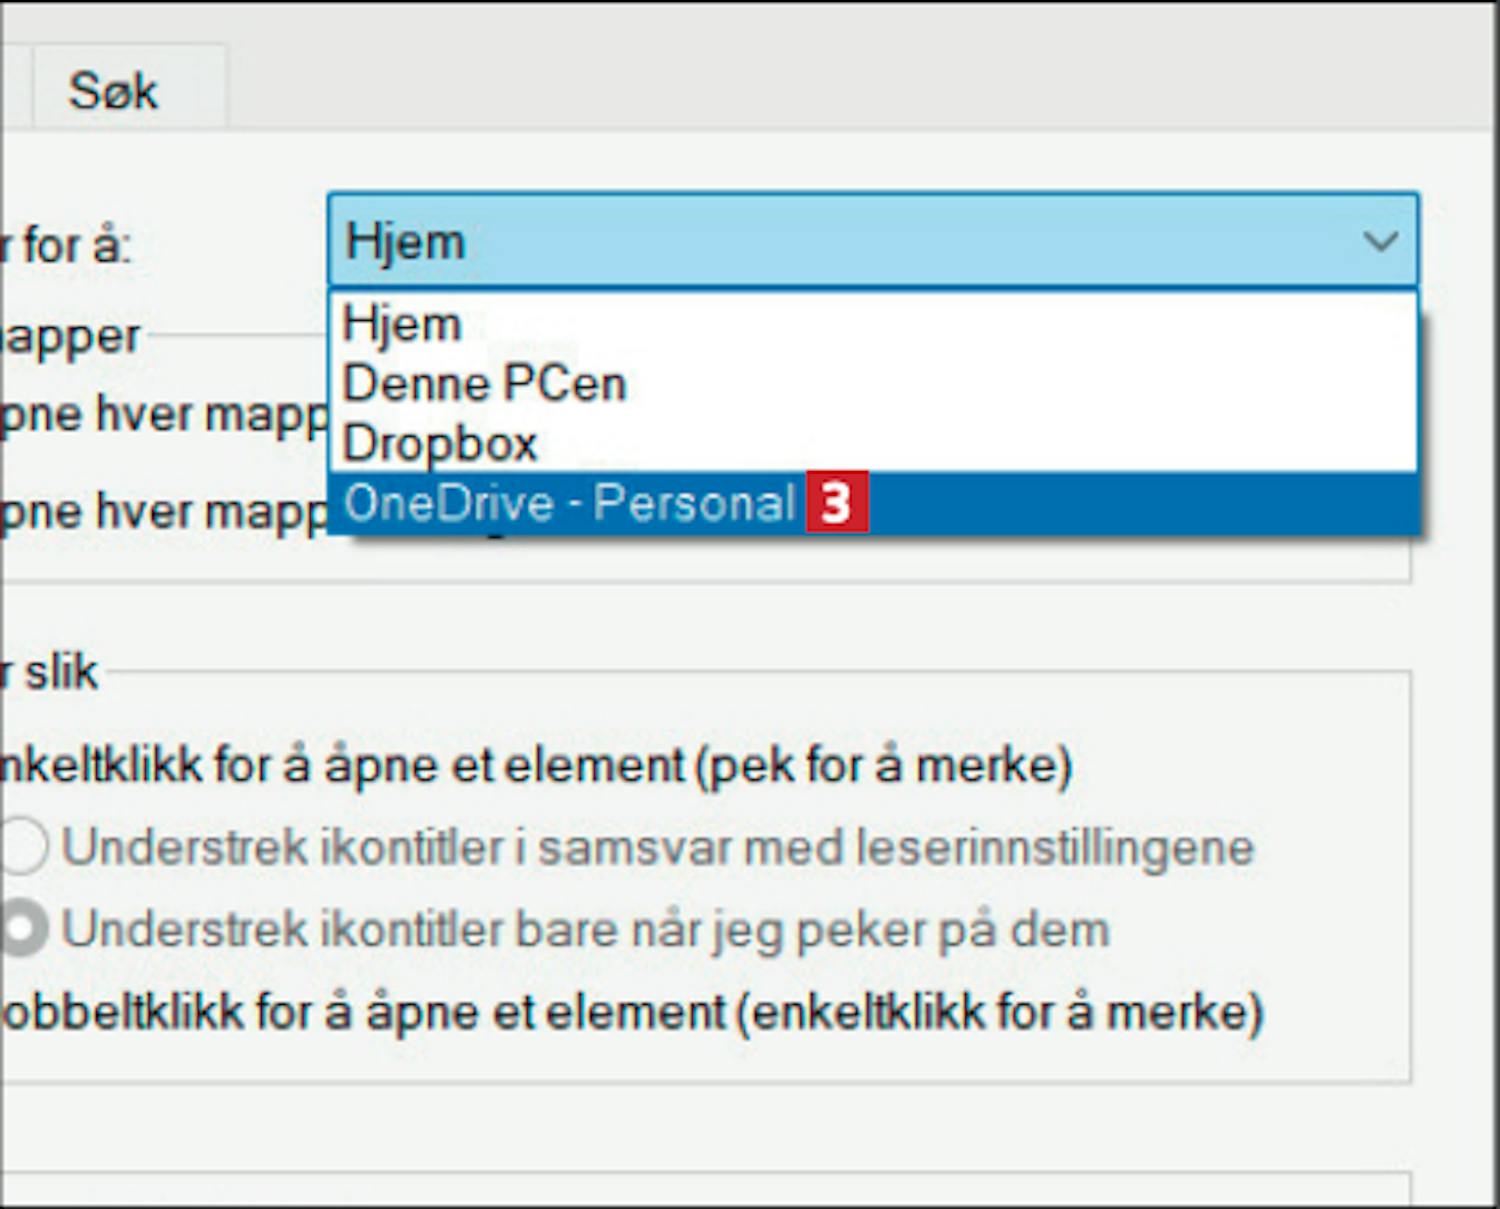The width and height of the screenshot is (1500, 1209).
Task: Open the partially visible tab beside Søk
Action: 14,88
